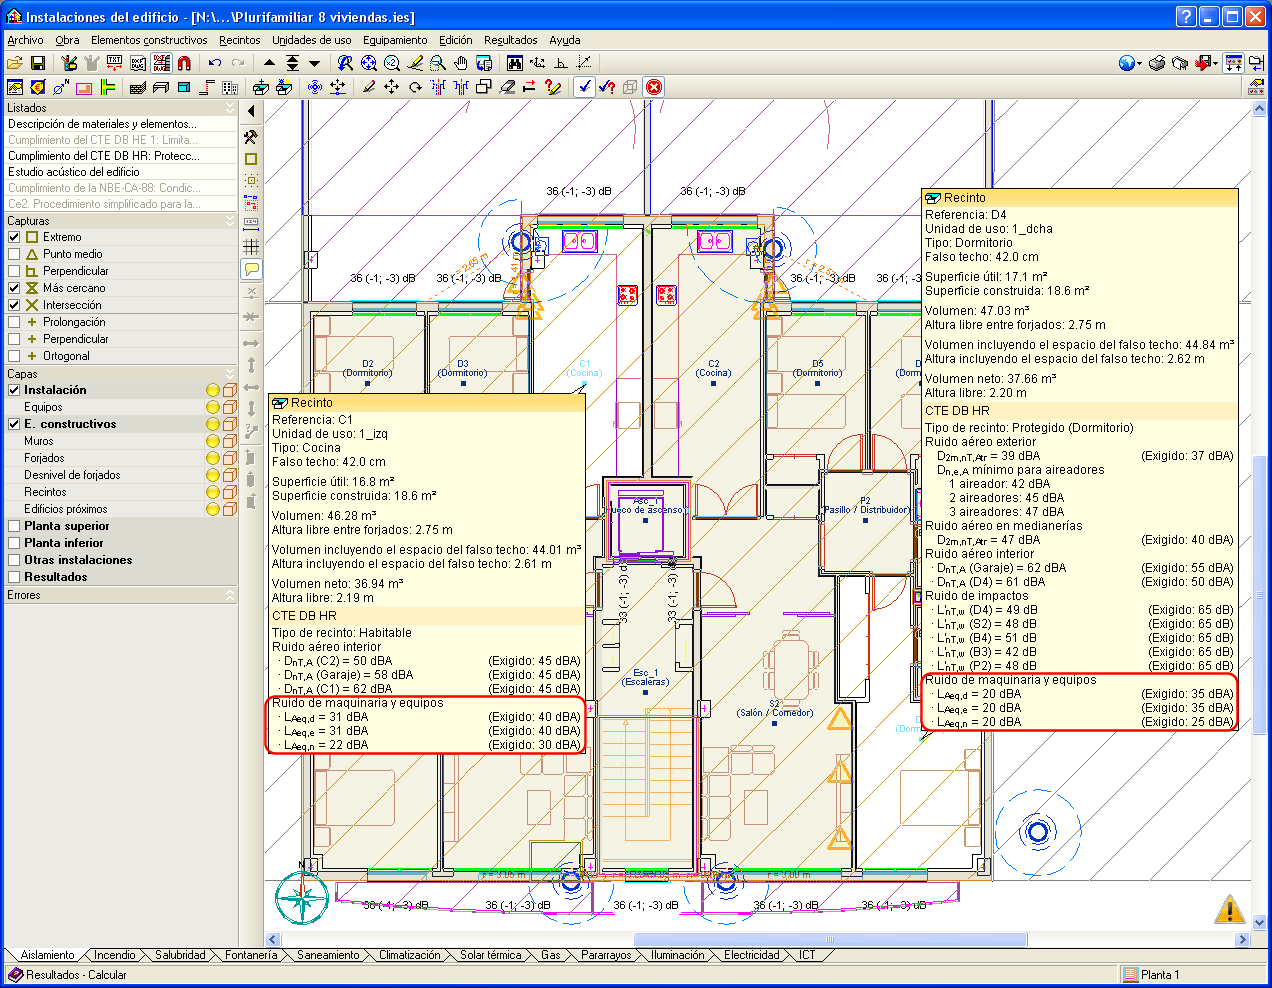1272x988 pixels.
Task: Click the Undo arrow in the toolbar
Action: pos(214,63)
